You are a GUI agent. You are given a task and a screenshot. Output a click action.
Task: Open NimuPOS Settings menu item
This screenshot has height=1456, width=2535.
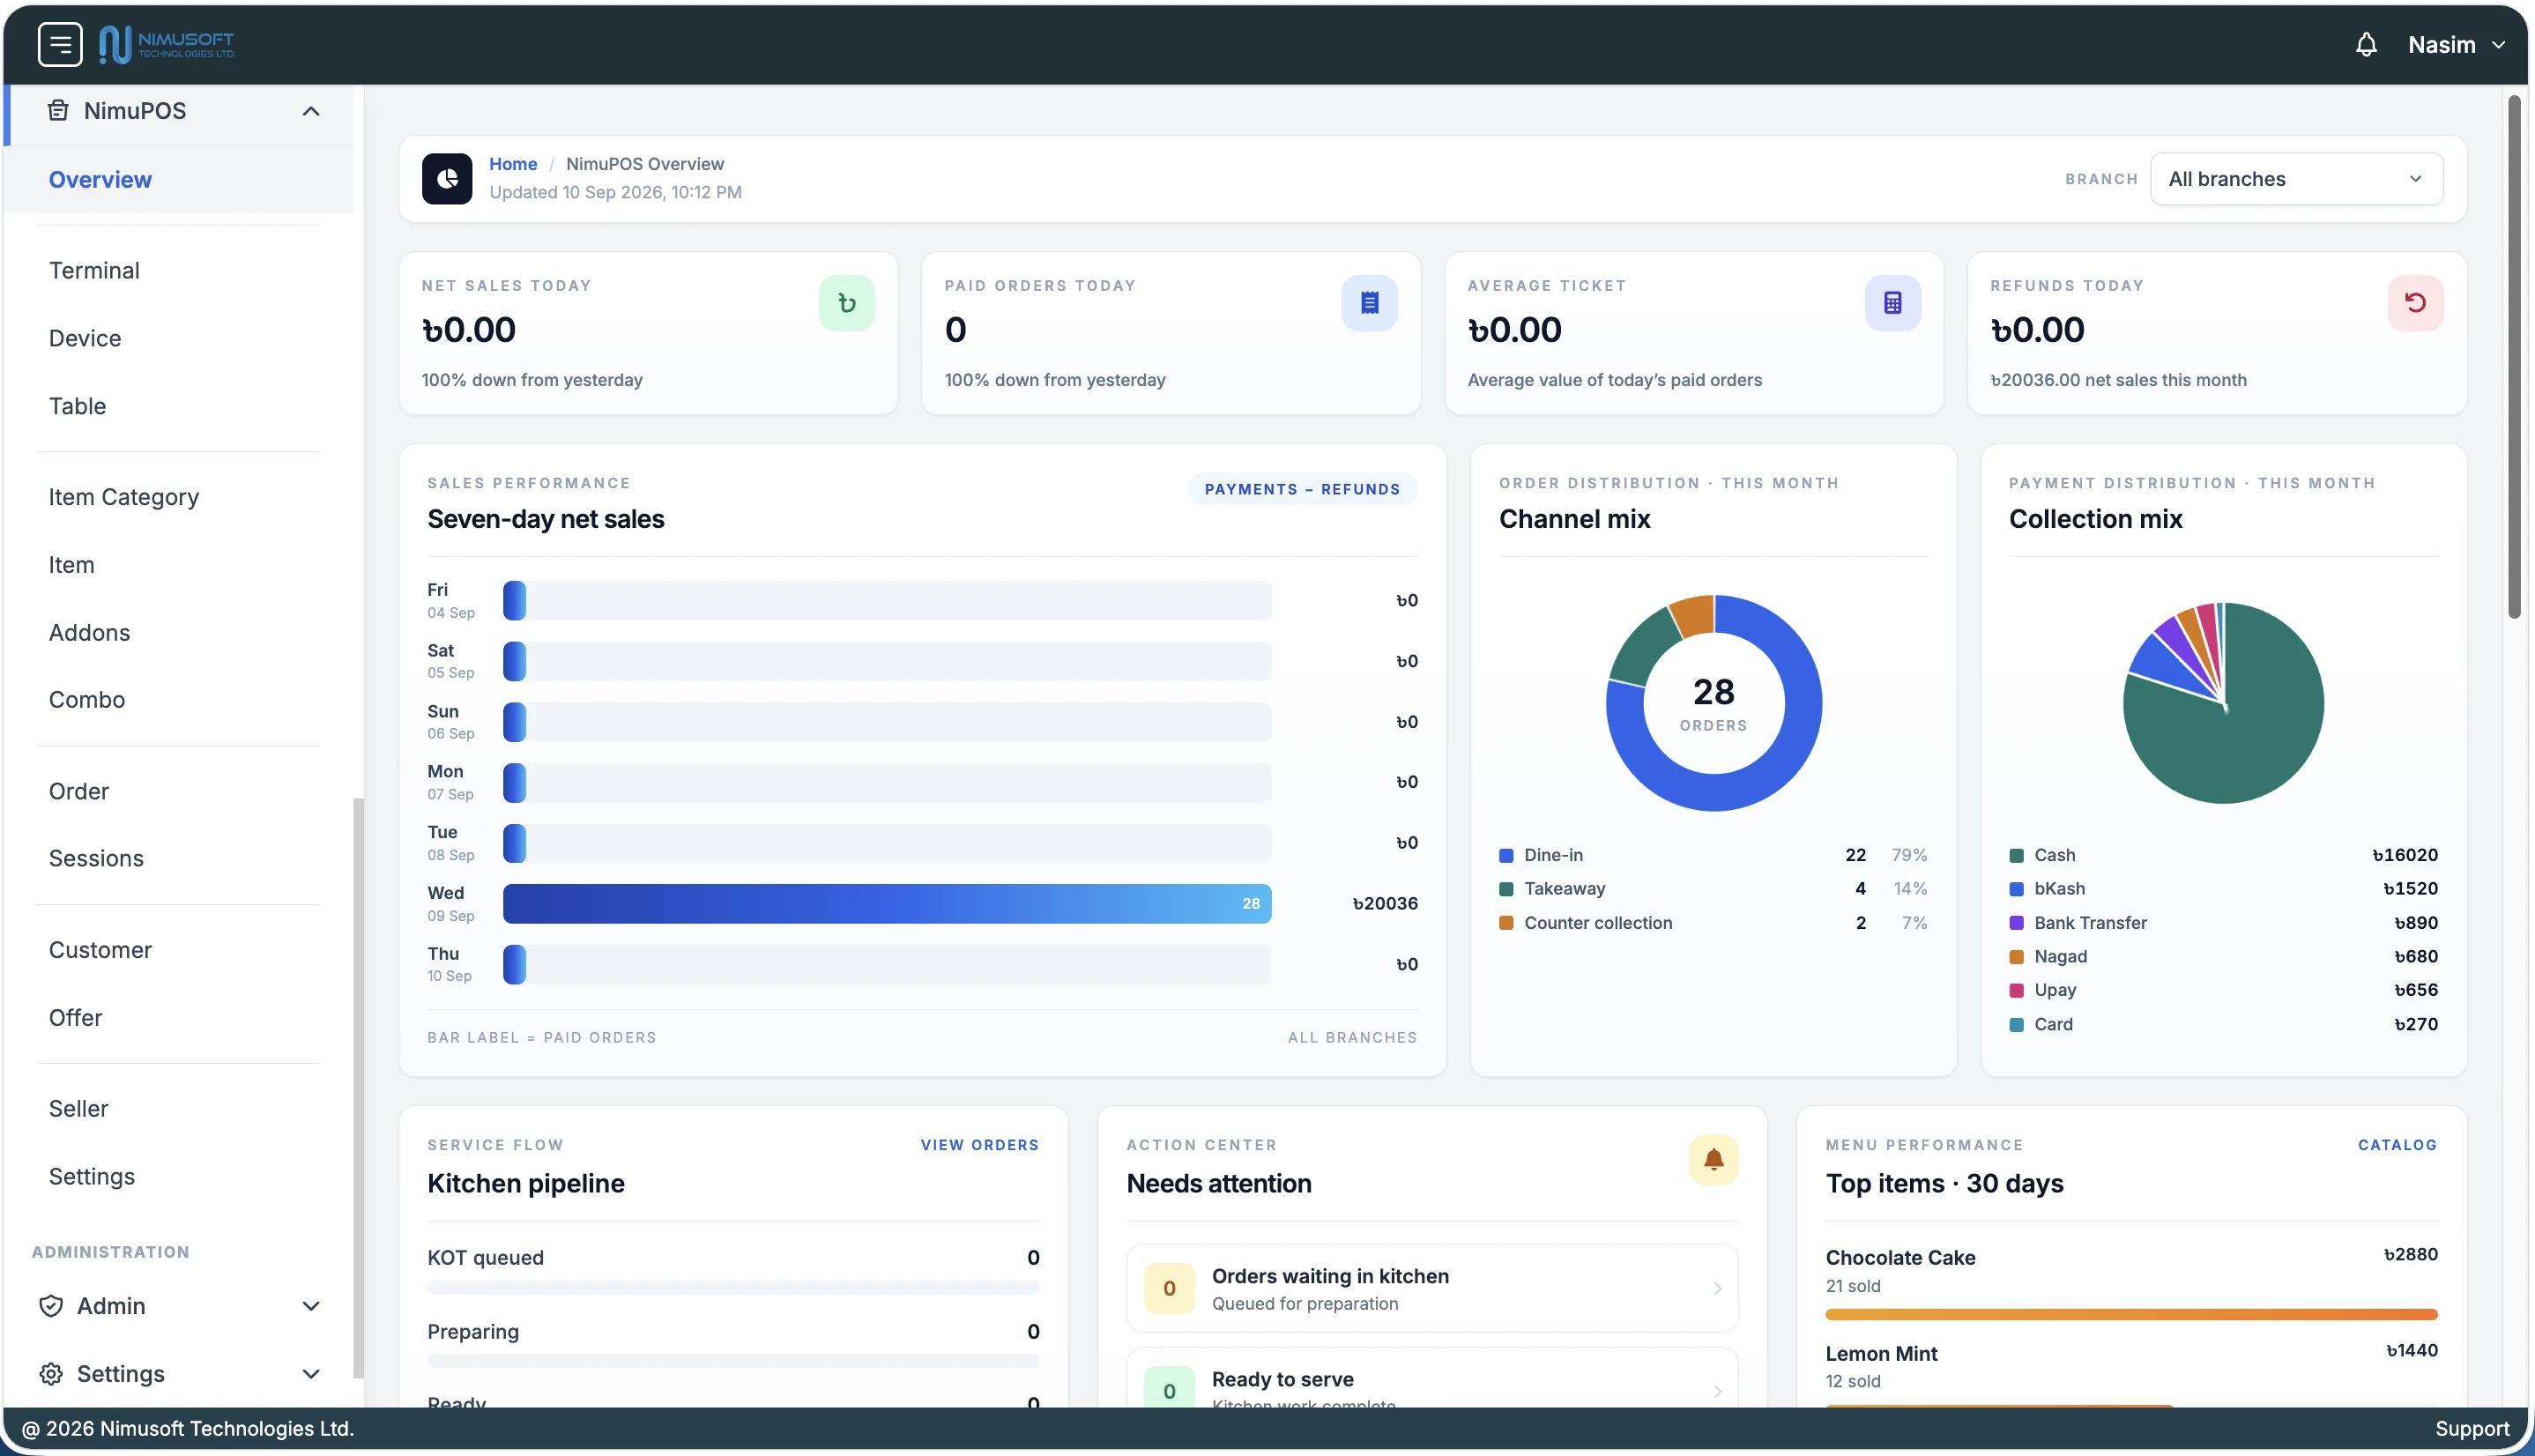[x=91, y=1176]
